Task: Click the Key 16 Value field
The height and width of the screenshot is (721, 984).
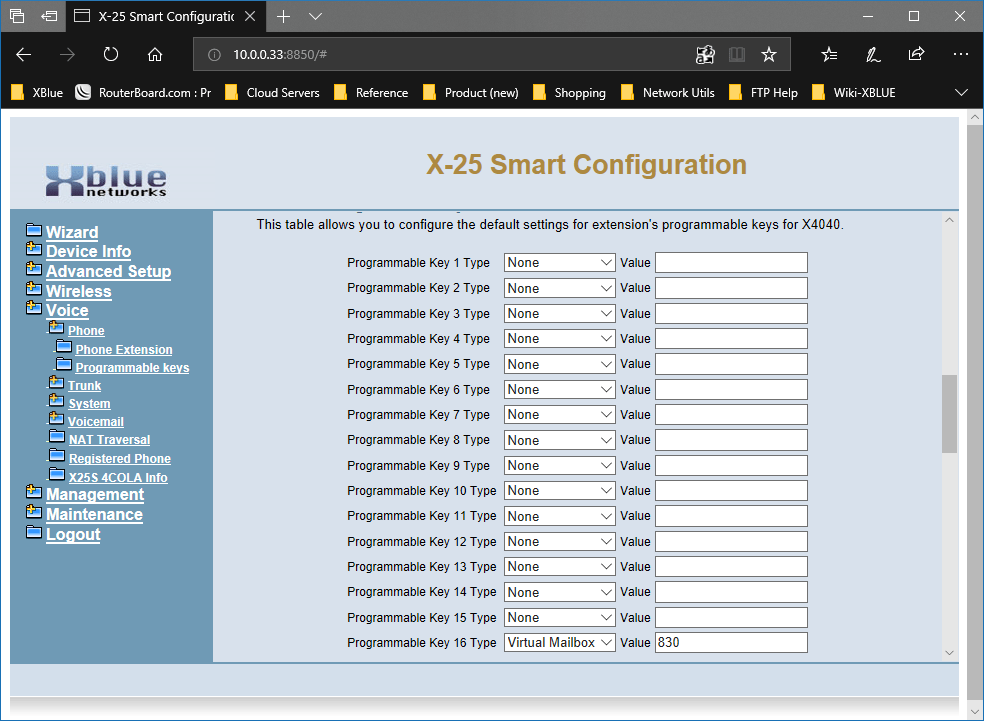Action: 730,643
